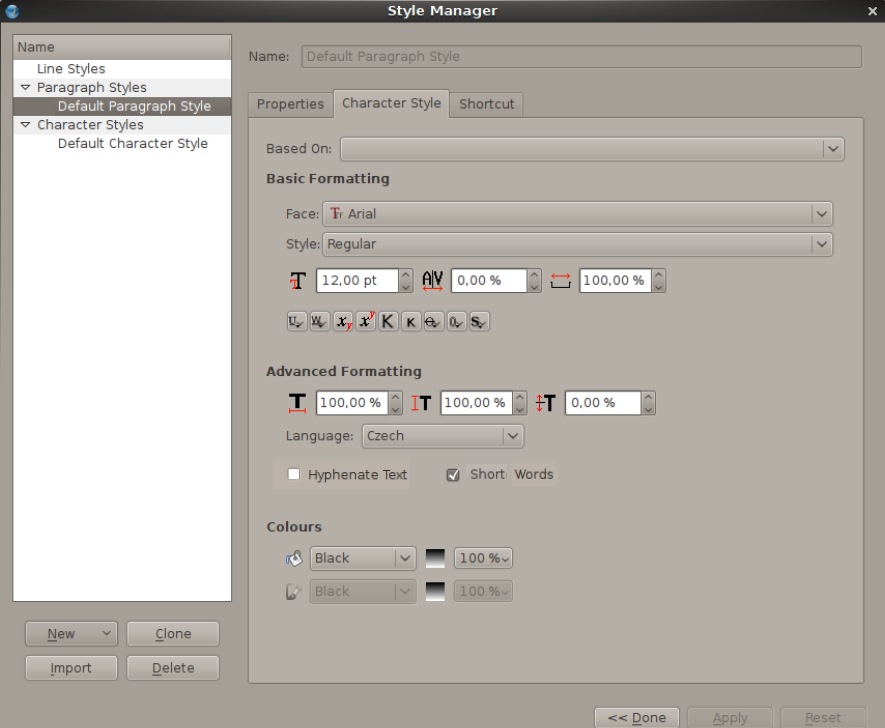Click the fill shade gradient swatch
The height and width of the screenshot is (728, 885).
point(435,559)
